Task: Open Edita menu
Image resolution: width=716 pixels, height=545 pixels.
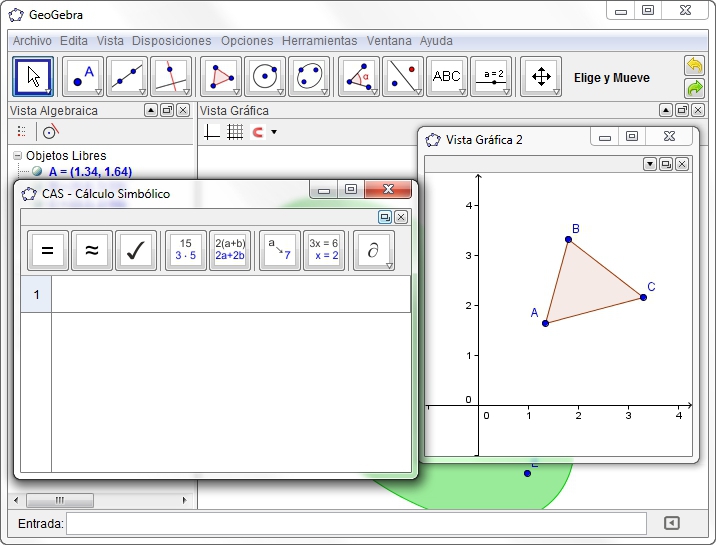Action: tap(74, 41)
